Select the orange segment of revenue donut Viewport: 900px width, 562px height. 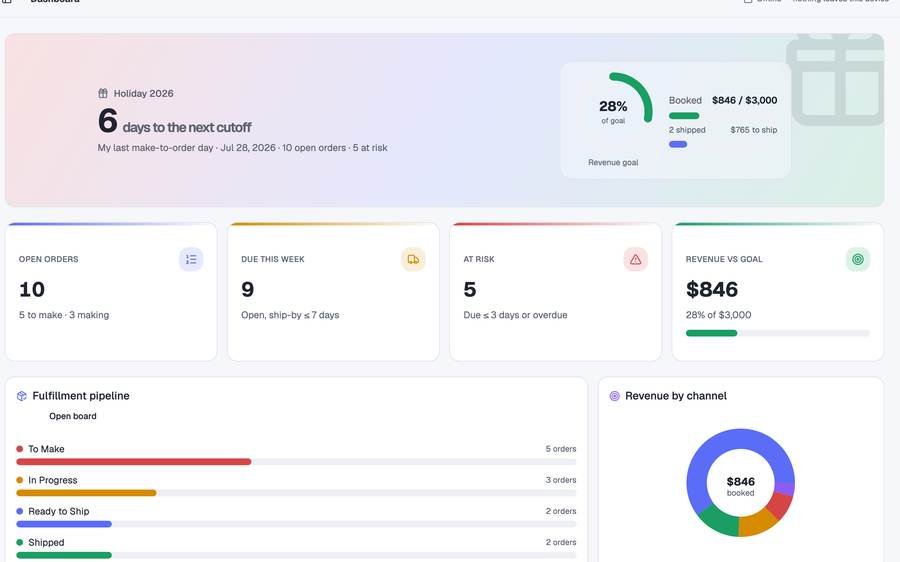click(756, 521)
